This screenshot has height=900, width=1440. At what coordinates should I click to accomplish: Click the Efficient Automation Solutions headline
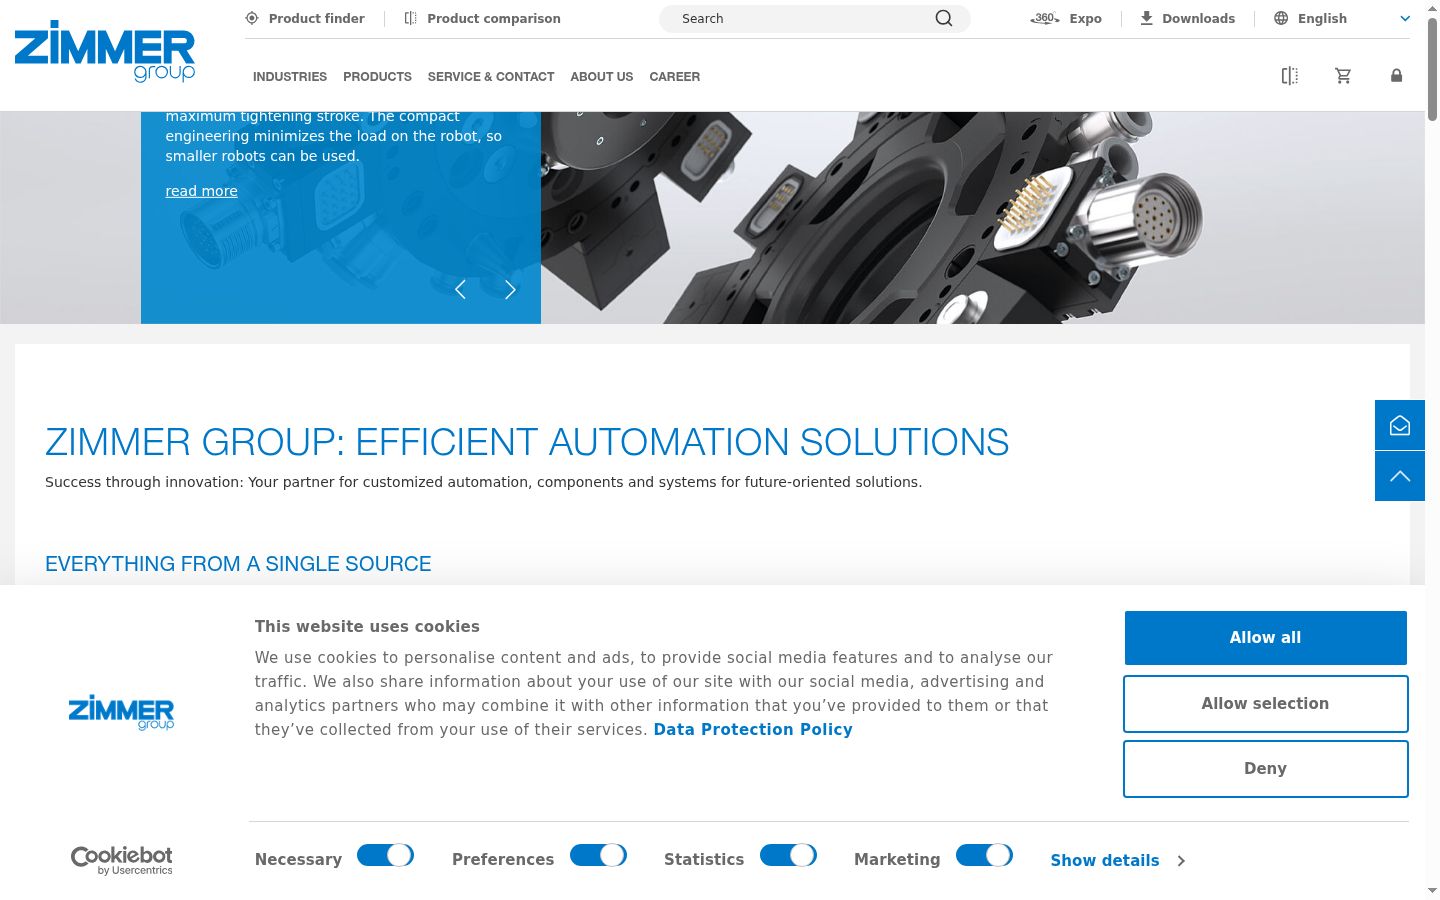coord(527,442)
